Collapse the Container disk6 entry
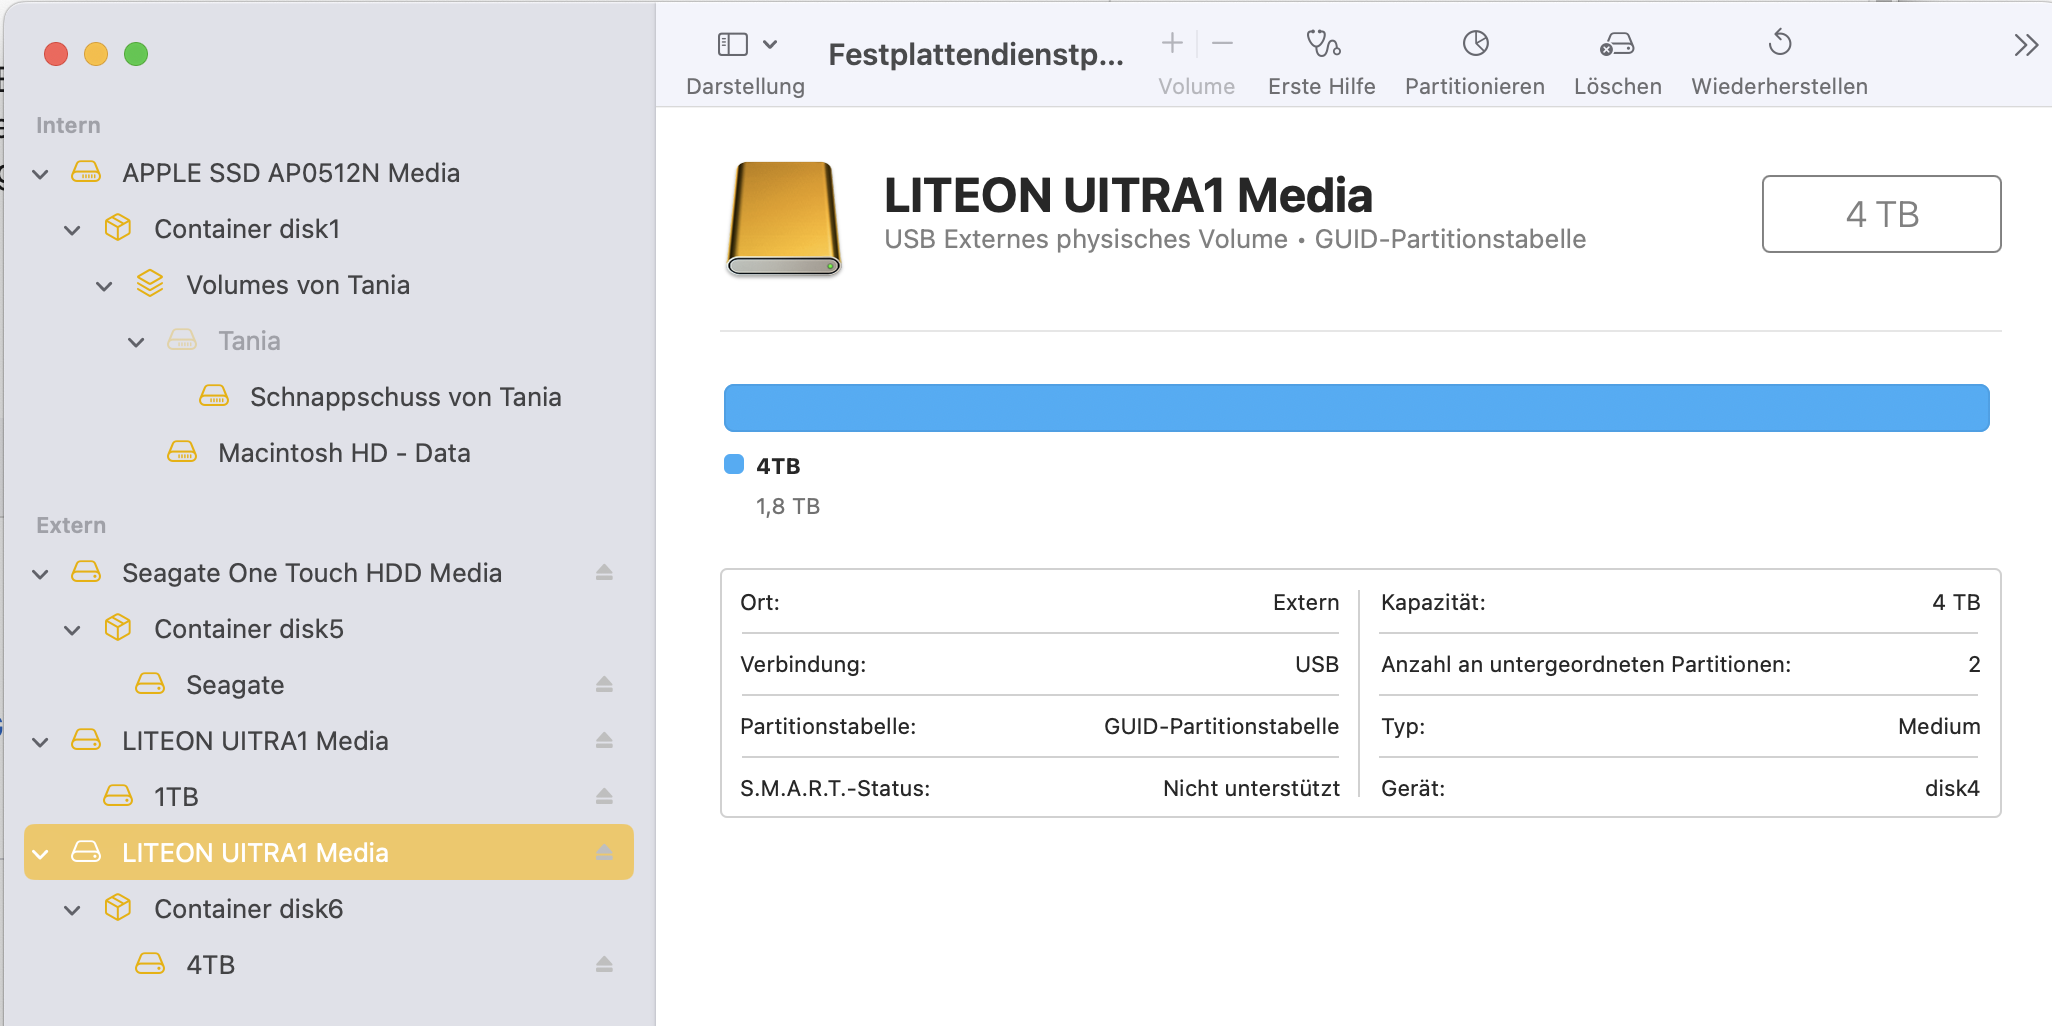Screen dimensions: 2052x1026 72,910
